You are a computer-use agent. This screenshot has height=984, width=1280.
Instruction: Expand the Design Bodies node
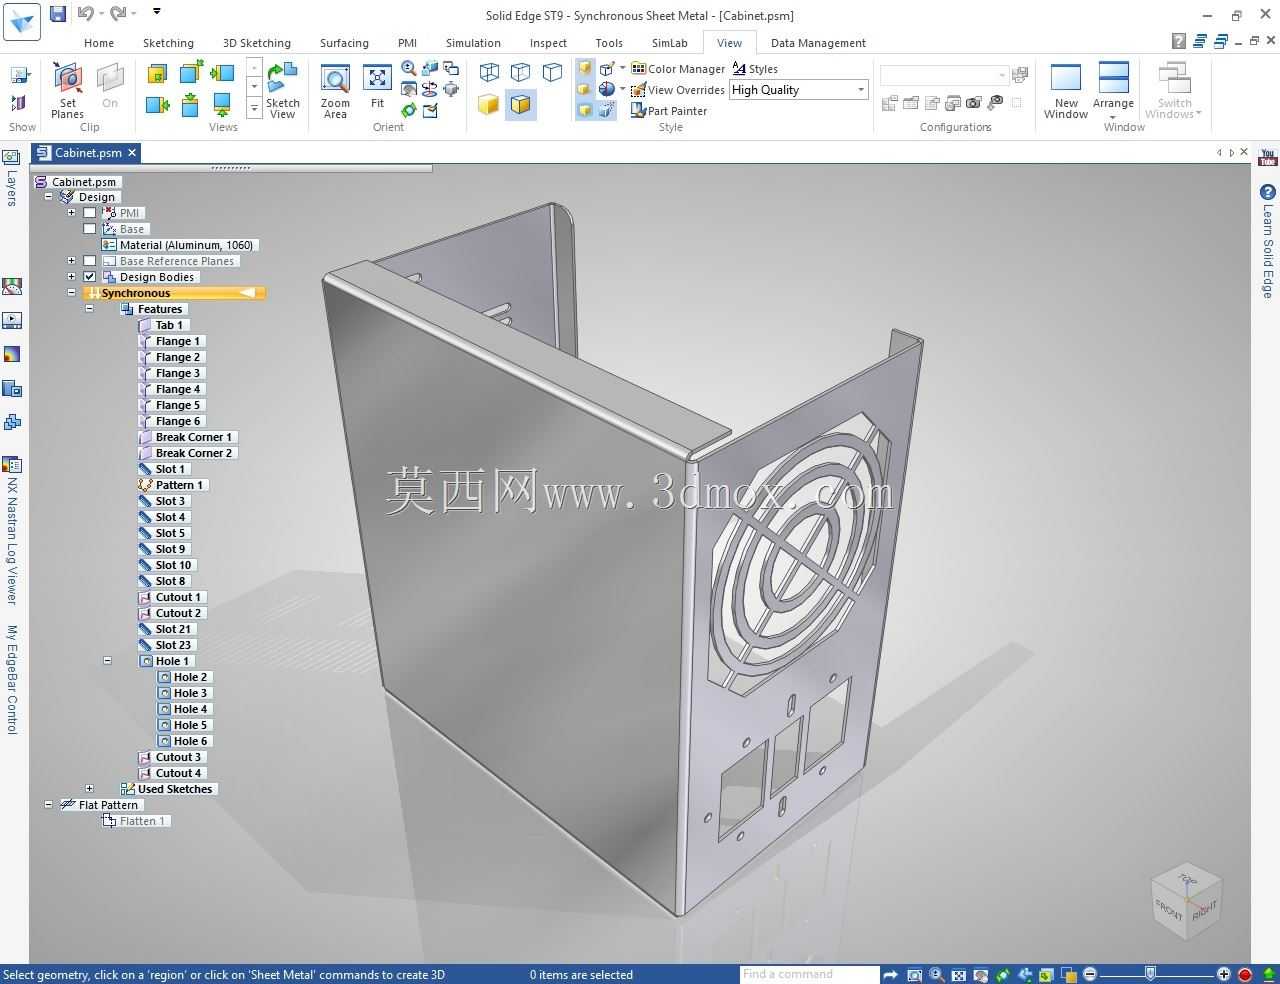tap(72, 277)
